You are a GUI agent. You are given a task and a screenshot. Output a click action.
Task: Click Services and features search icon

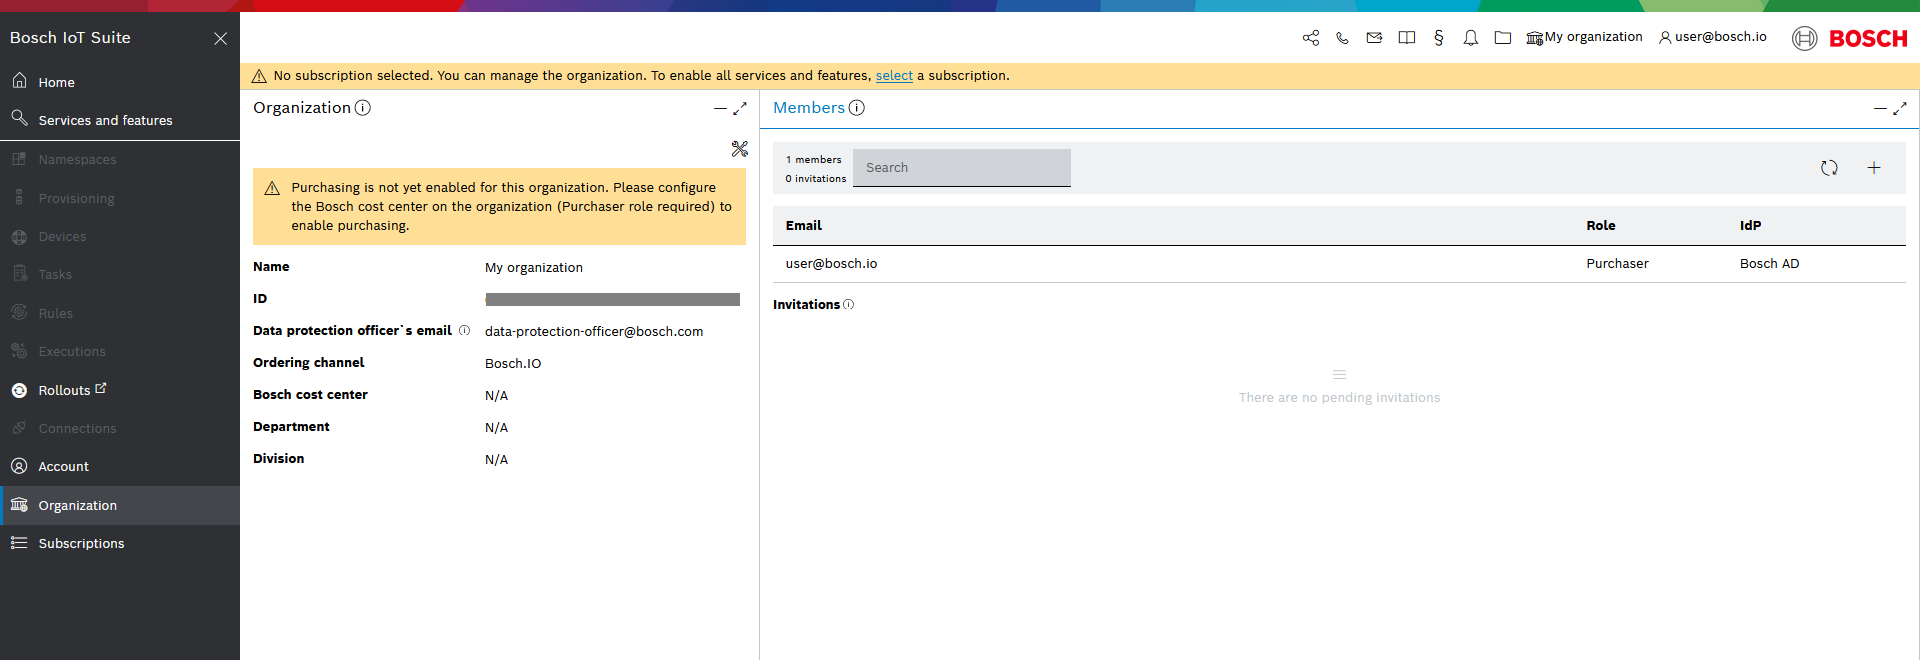19,118
